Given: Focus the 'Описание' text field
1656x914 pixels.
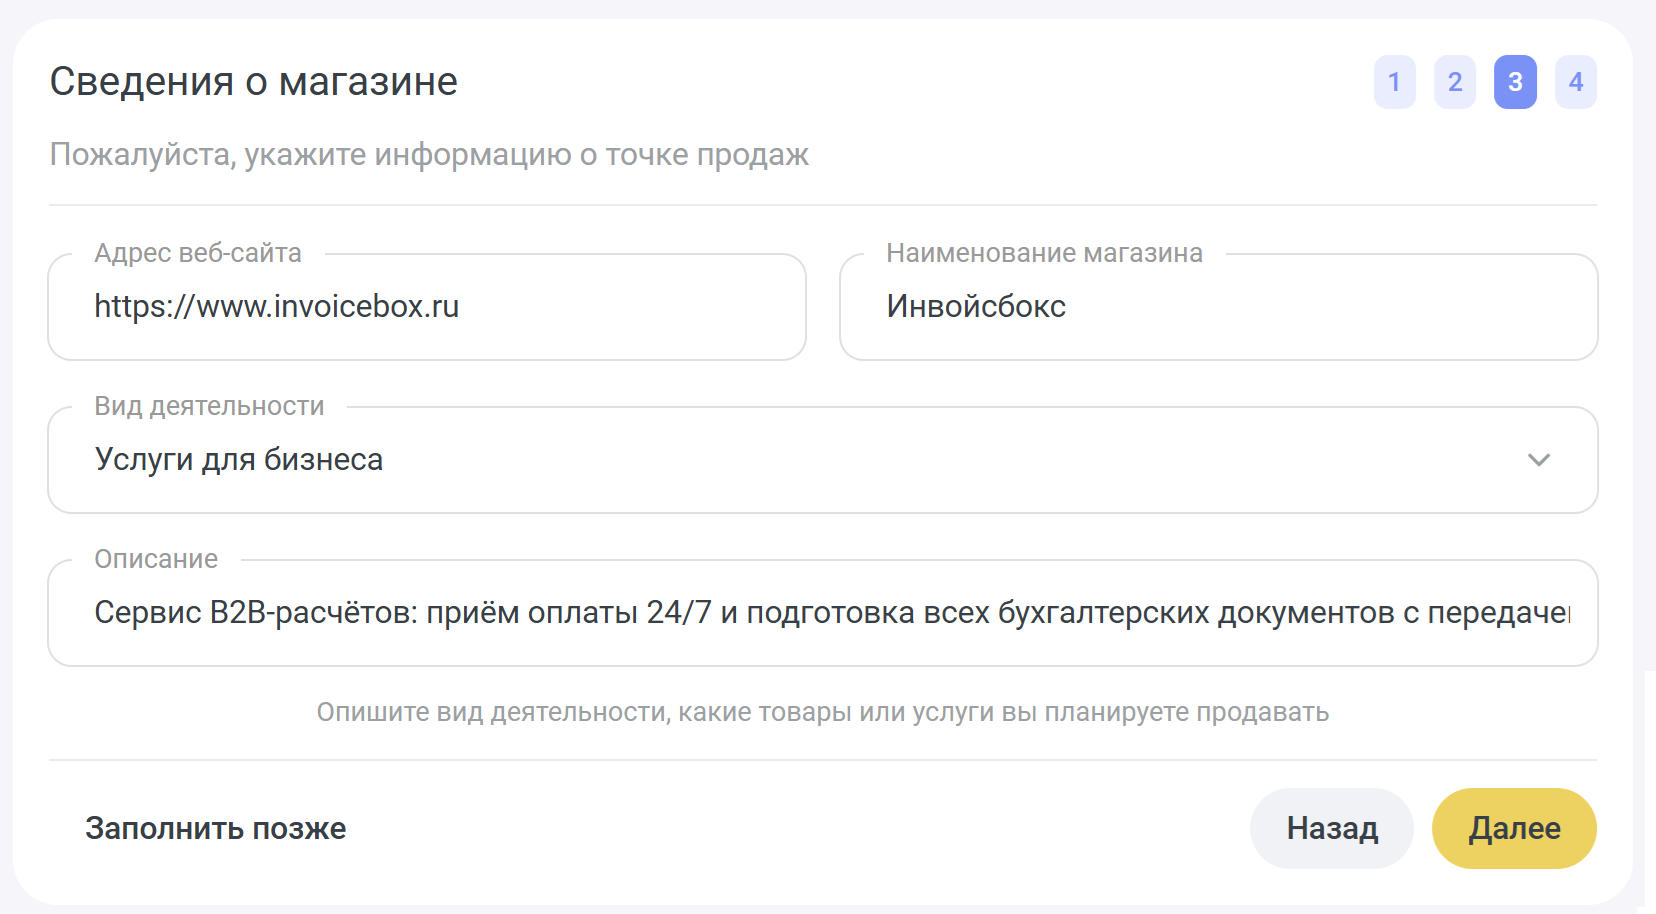Looking at the screenshot, I should tap(820, 613).
